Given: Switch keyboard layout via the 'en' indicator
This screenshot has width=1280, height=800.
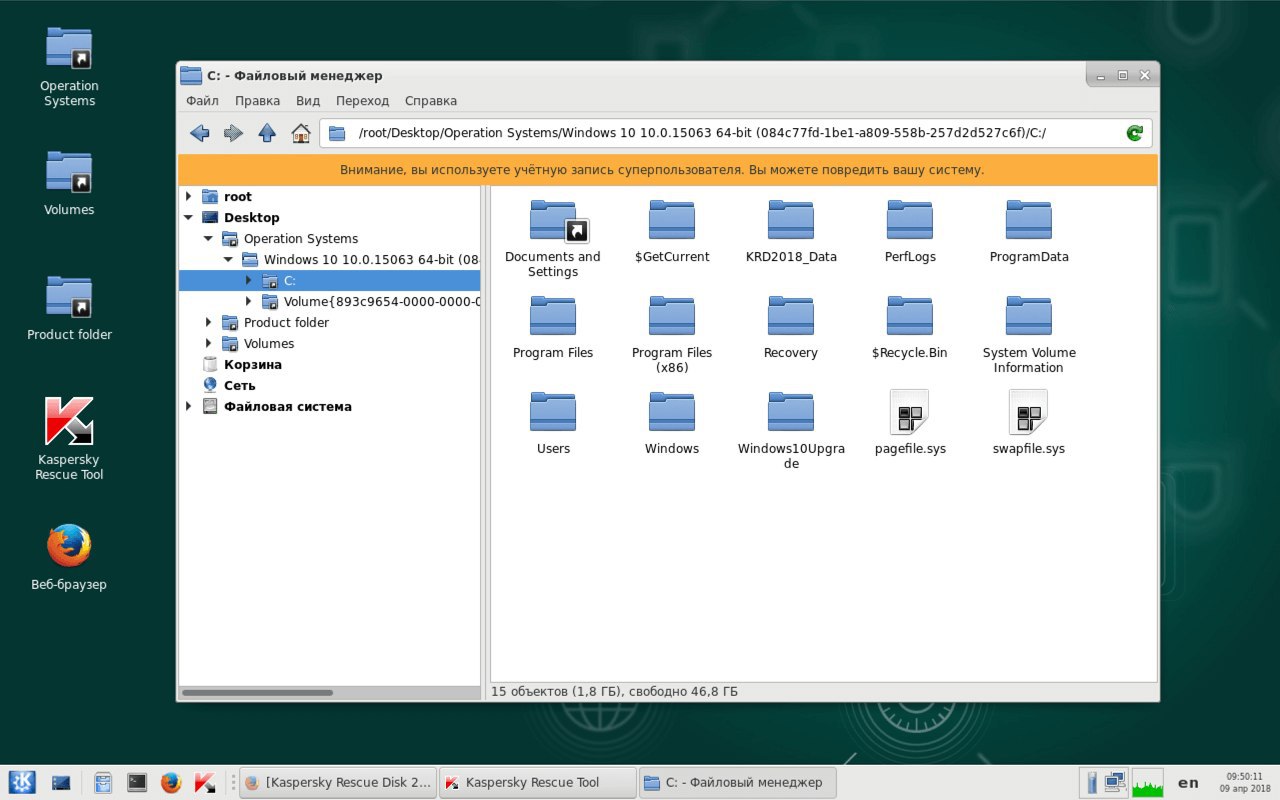Looking at the screenshot, I should pos(1188,782).
